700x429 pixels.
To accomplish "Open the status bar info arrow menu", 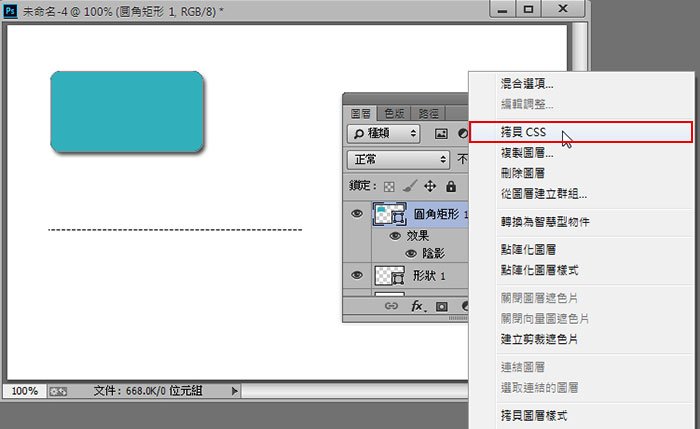I will pyautogui.click(x=235, y=392).
